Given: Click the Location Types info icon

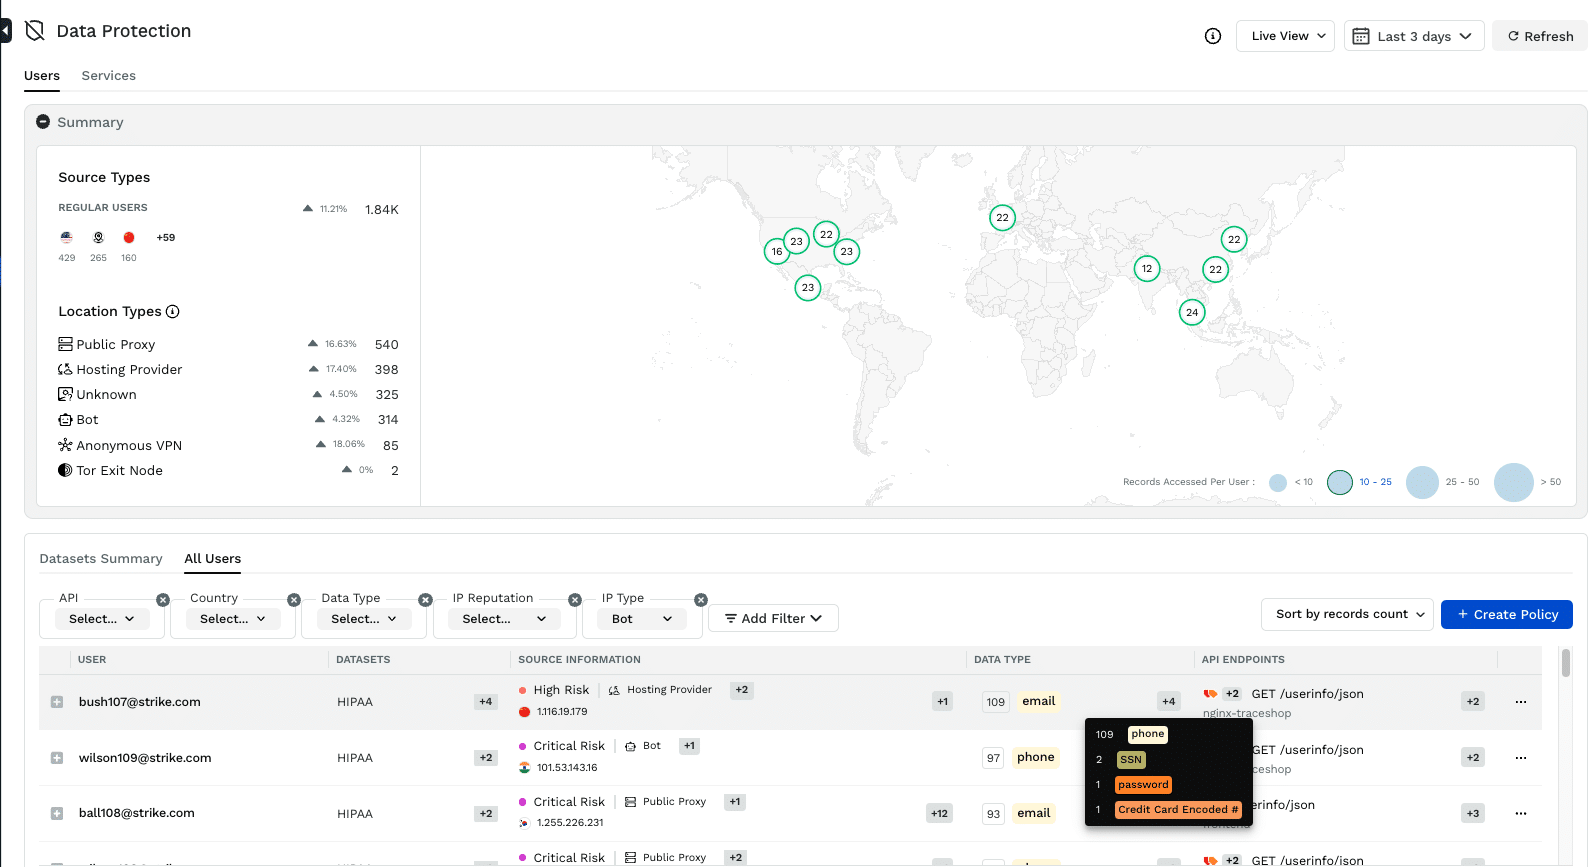Looking at the screenshot, I should [173, 311].
